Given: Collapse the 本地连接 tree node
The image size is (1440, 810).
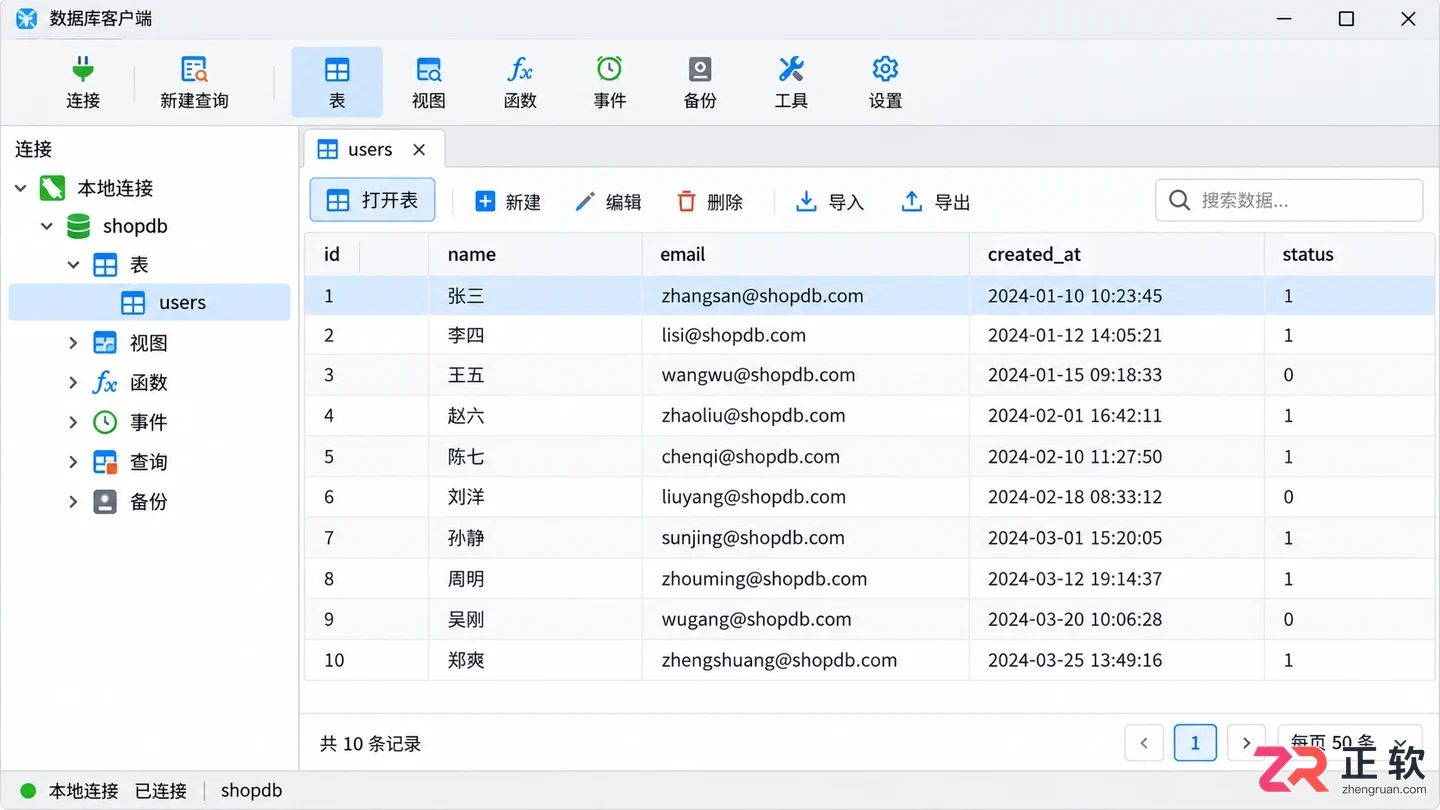Looking at the screenshot, I should coord(20,188).
